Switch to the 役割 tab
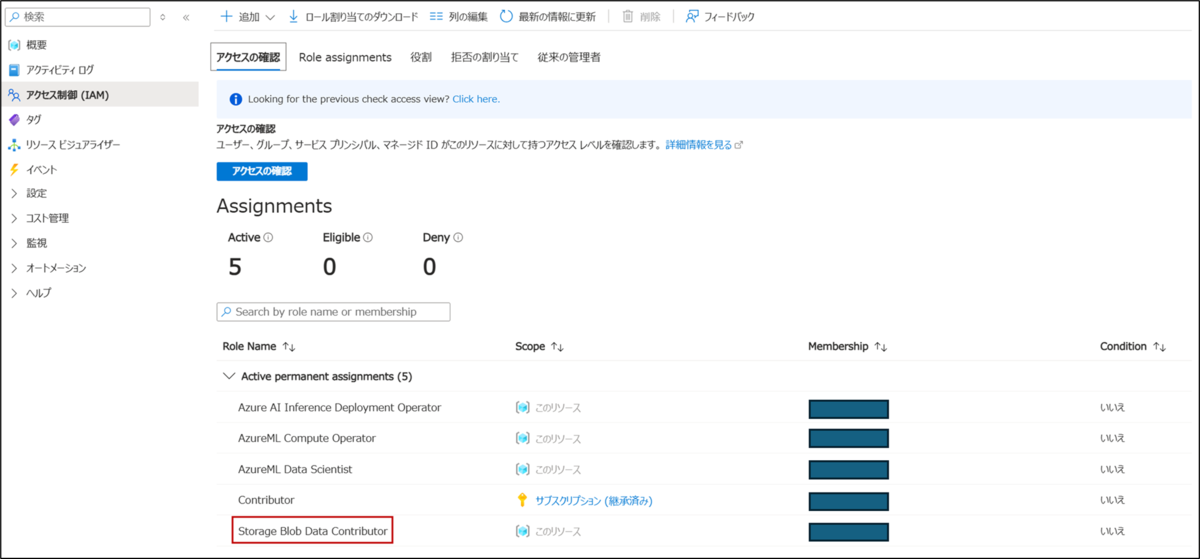This screenshot has height=559, width=1200. [421, 58]
